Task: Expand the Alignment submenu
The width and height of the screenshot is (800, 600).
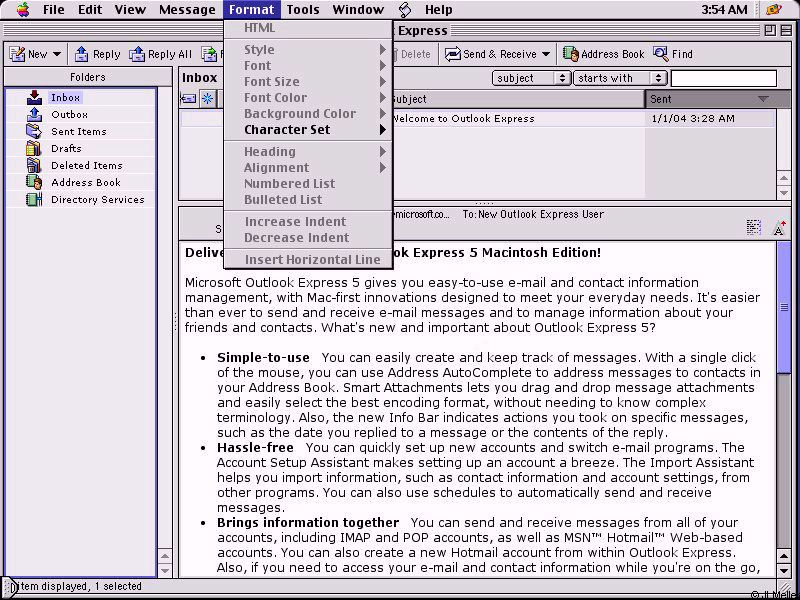Action: [x=308, y=167]
